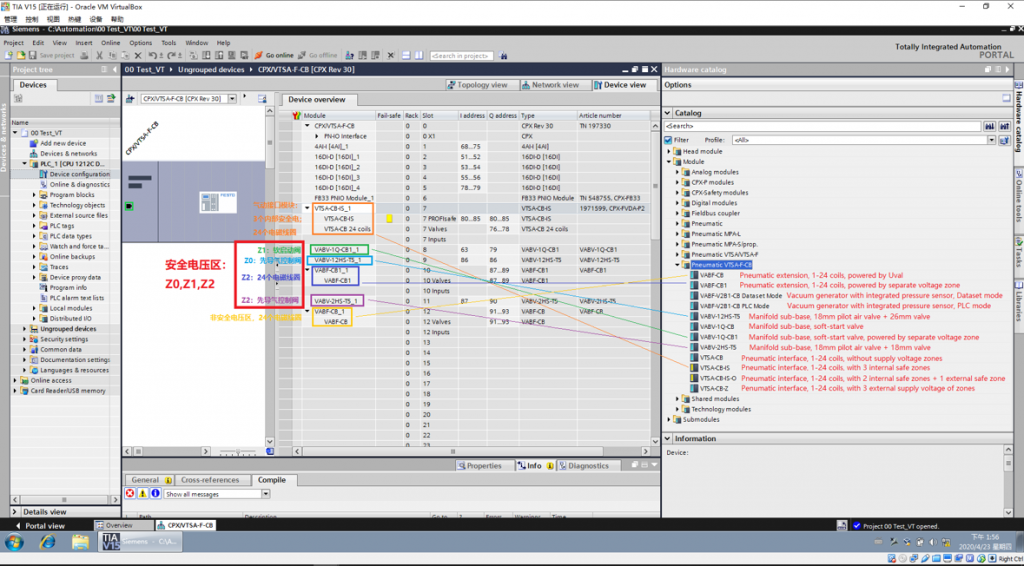Open the Options menu
1024x566 pixels.
140,43
